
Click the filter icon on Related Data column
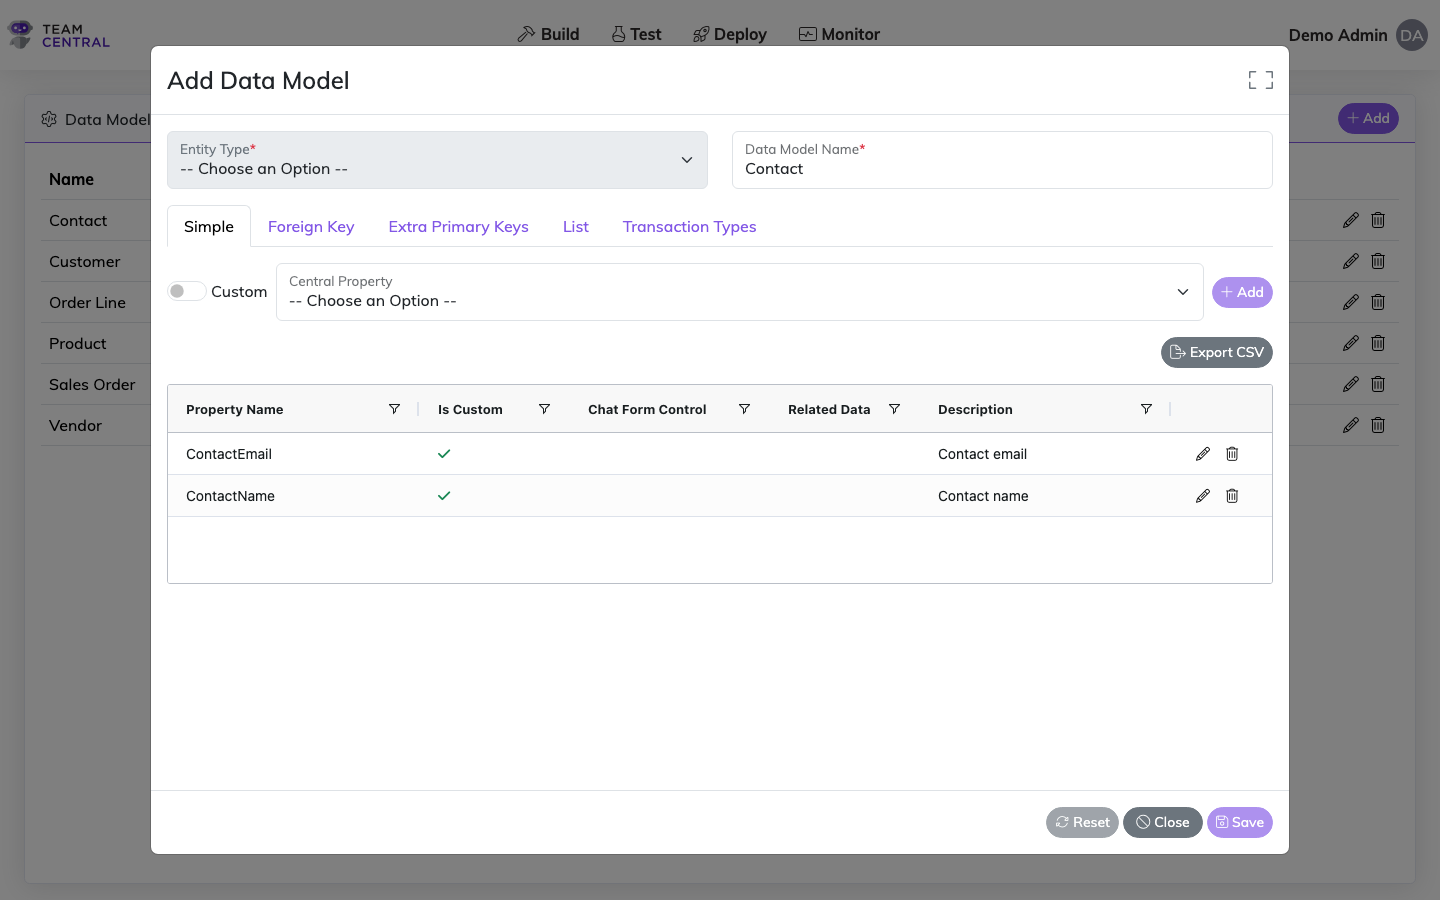tap(893, 409)
